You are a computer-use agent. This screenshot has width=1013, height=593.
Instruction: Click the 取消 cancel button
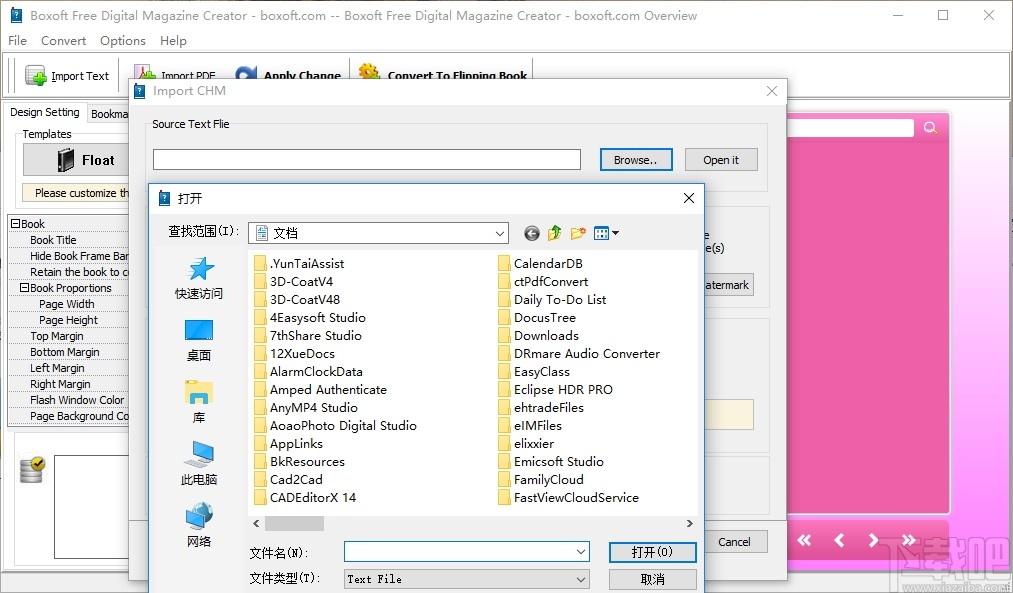(653, 579)
